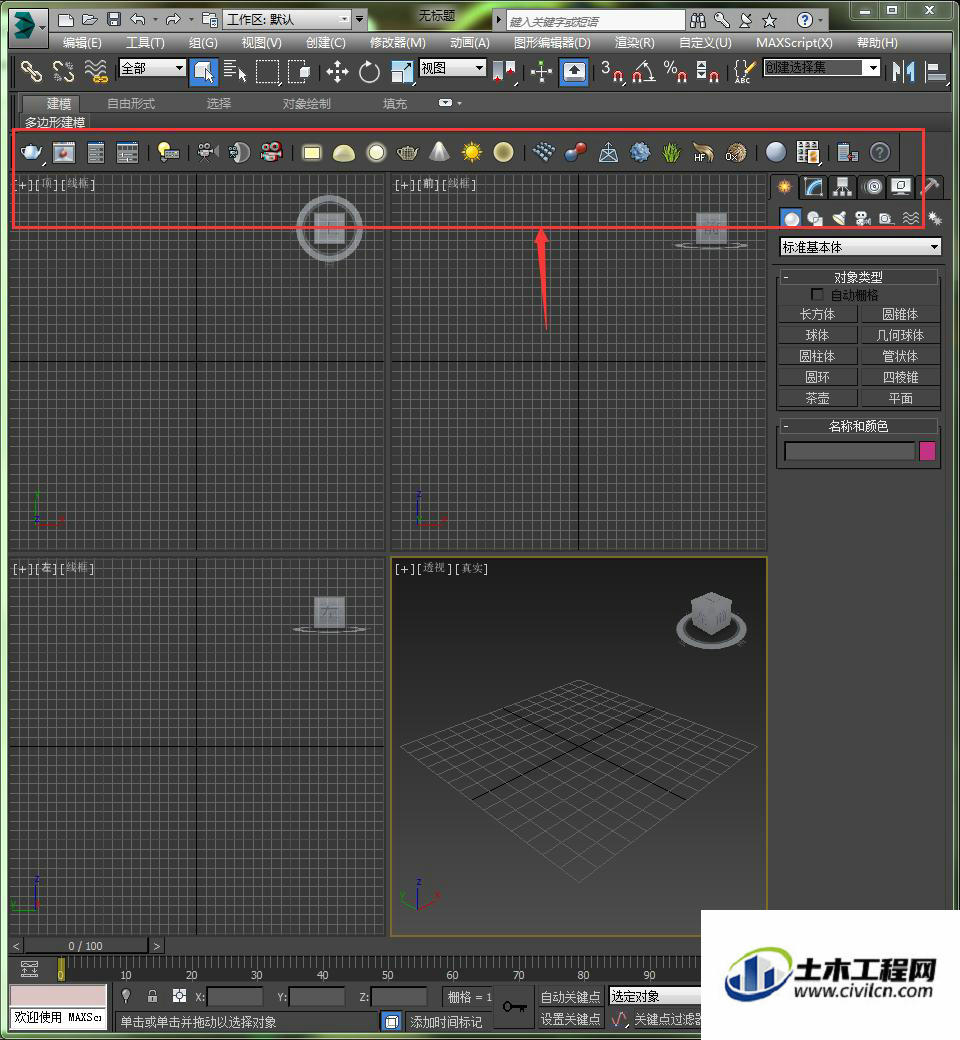Select the Move transform tool
This screenshot has width=960, height=1040.
coord(337,71)
